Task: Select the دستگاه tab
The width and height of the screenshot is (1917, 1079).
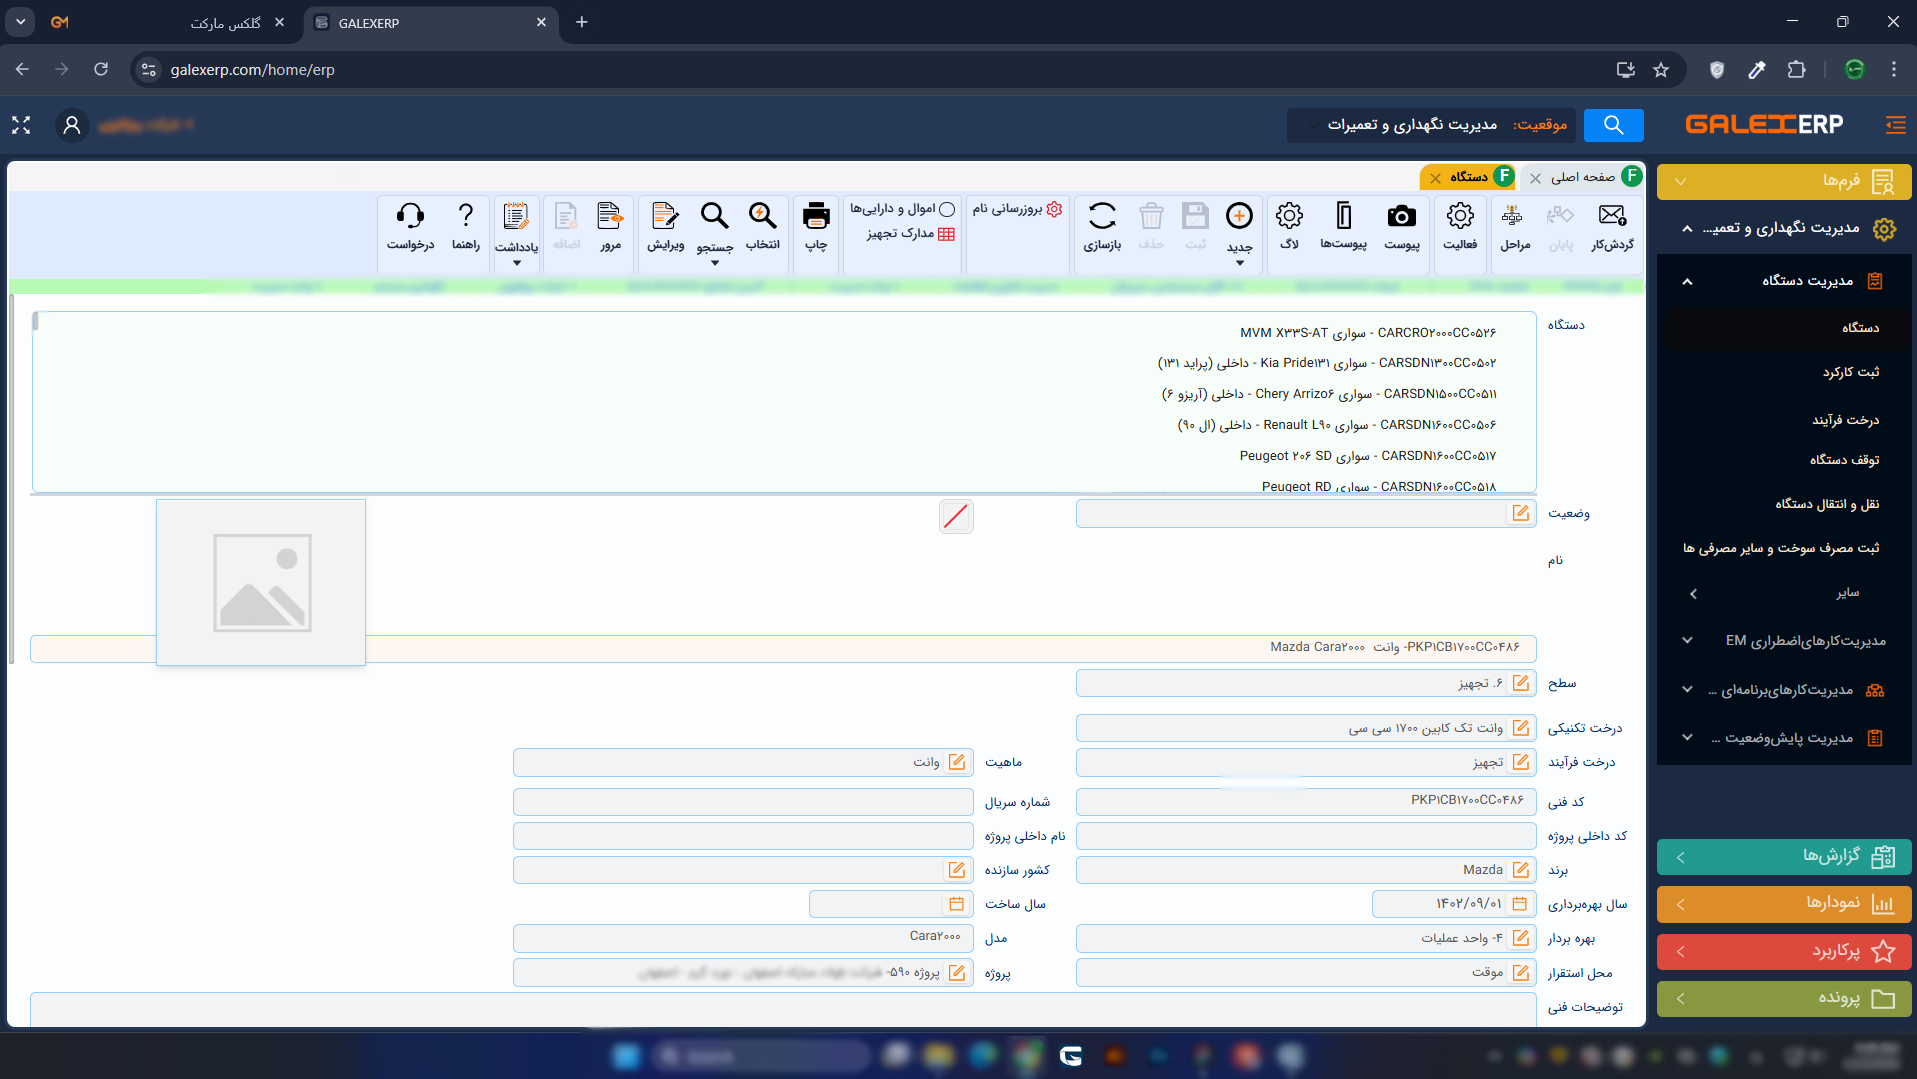Action: point(1469,177)
